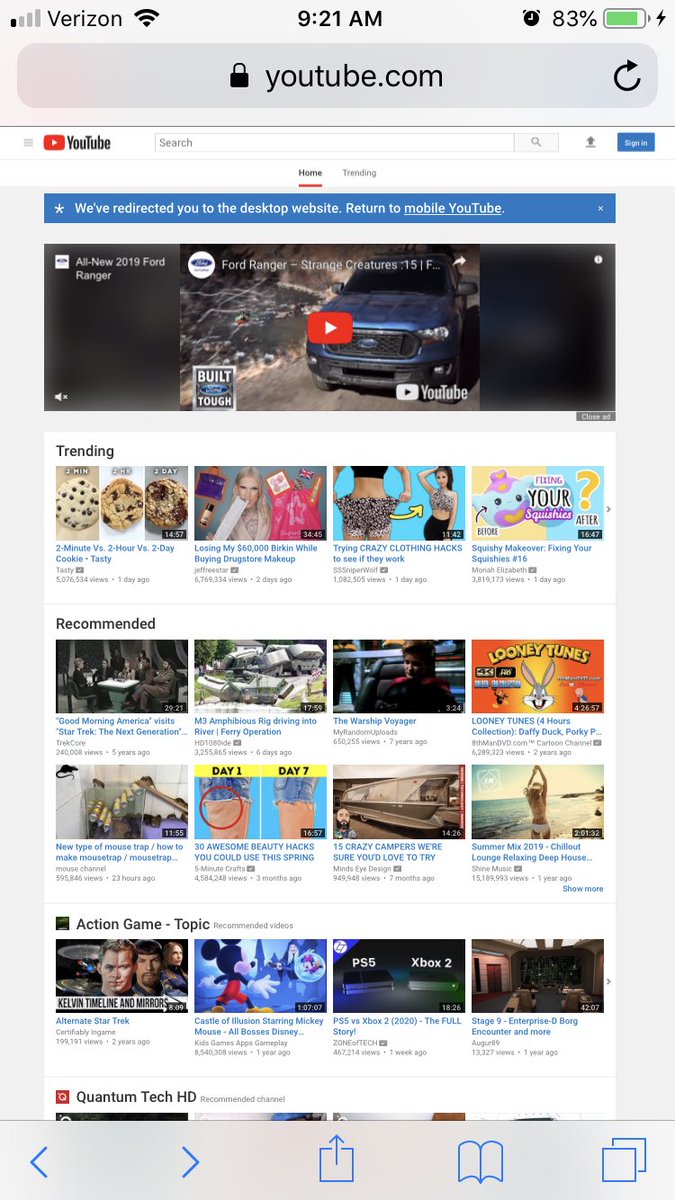The image size is (675, 1200).
Task: Expand Recommended with Show more
Action: click(x=582, y=889)
